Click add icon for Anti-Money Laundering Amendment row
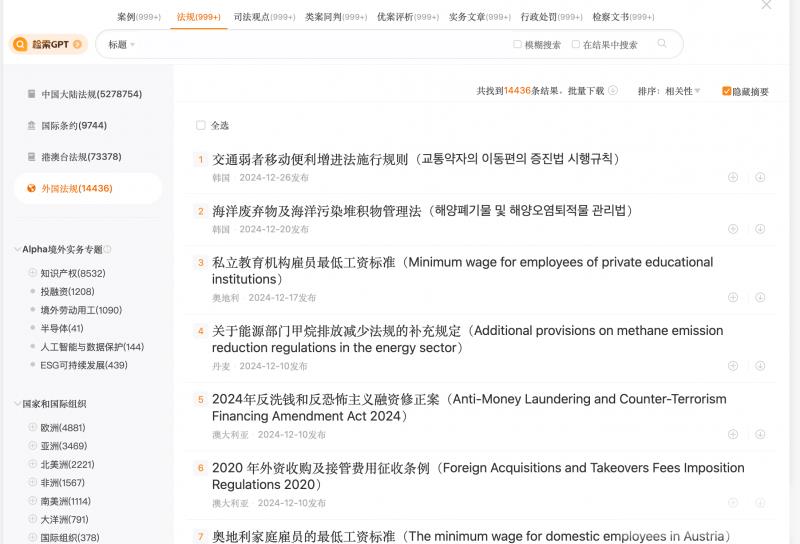 pos(733,434)
